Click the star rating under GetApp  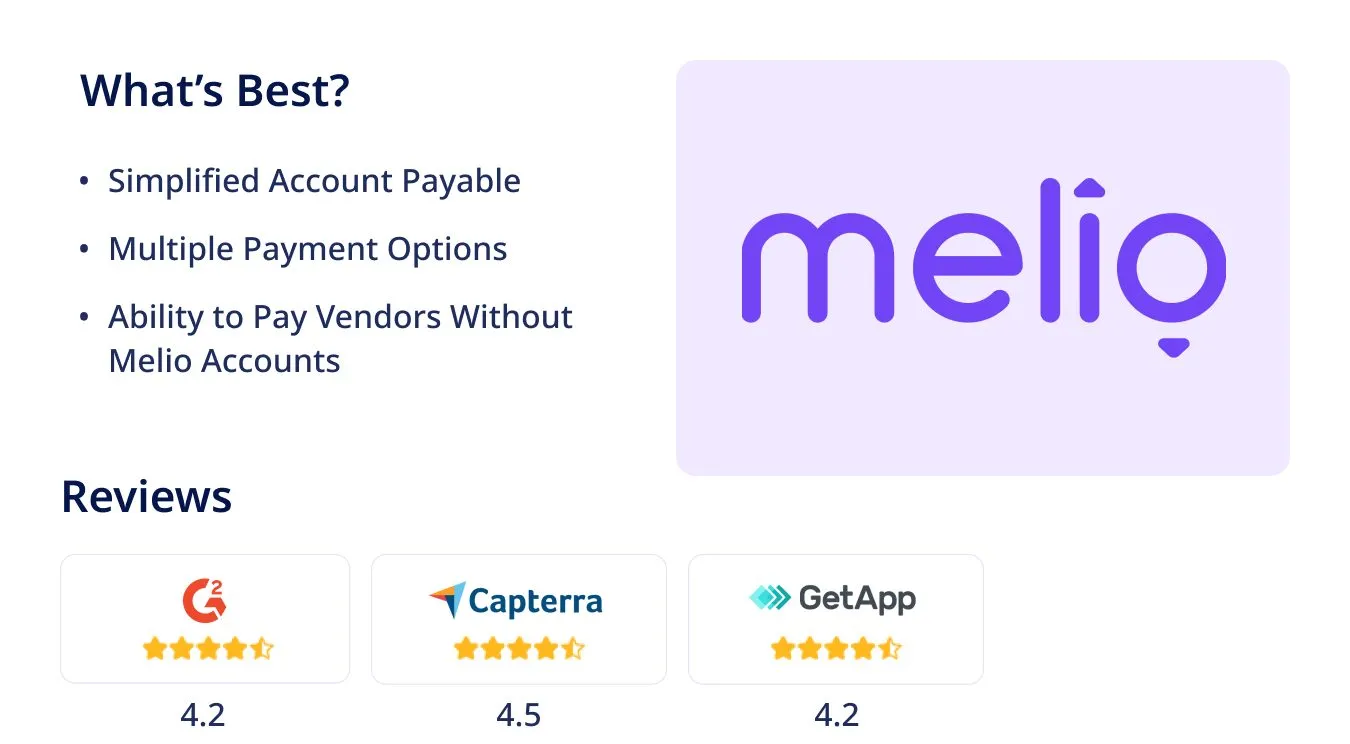click(x=836, y=649)
